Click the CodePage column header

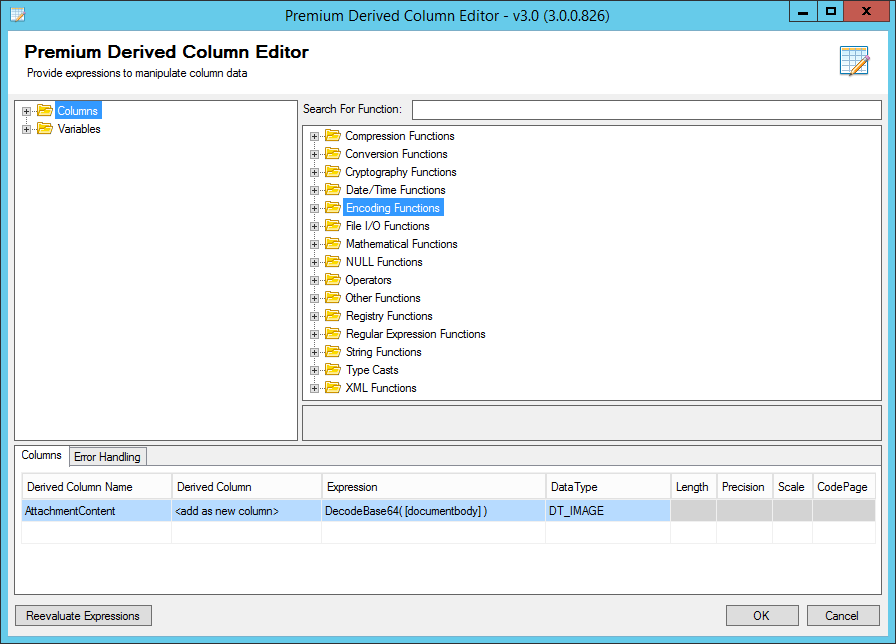point(843,487)
